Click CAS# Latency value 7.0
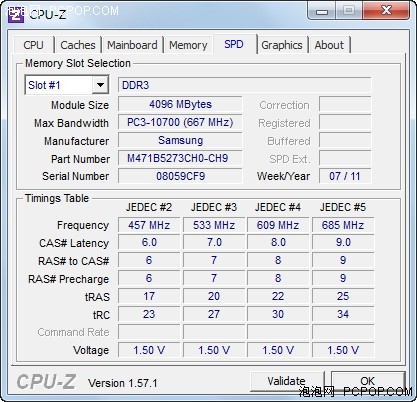Image resolution: width=417 pixels, height=402 pixels. tap(214, 242)
